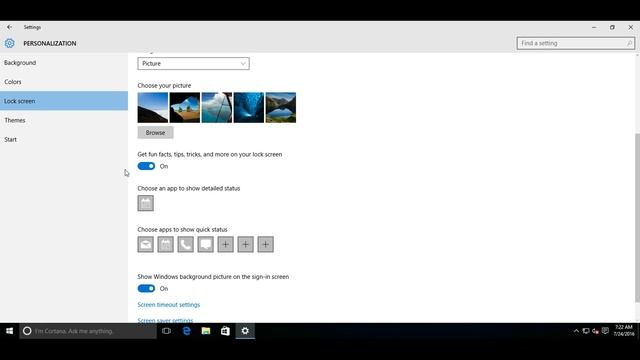Click the Cortana Ask me anything box
This screenshot has height=360, width=640.
(x=88, y=331)
